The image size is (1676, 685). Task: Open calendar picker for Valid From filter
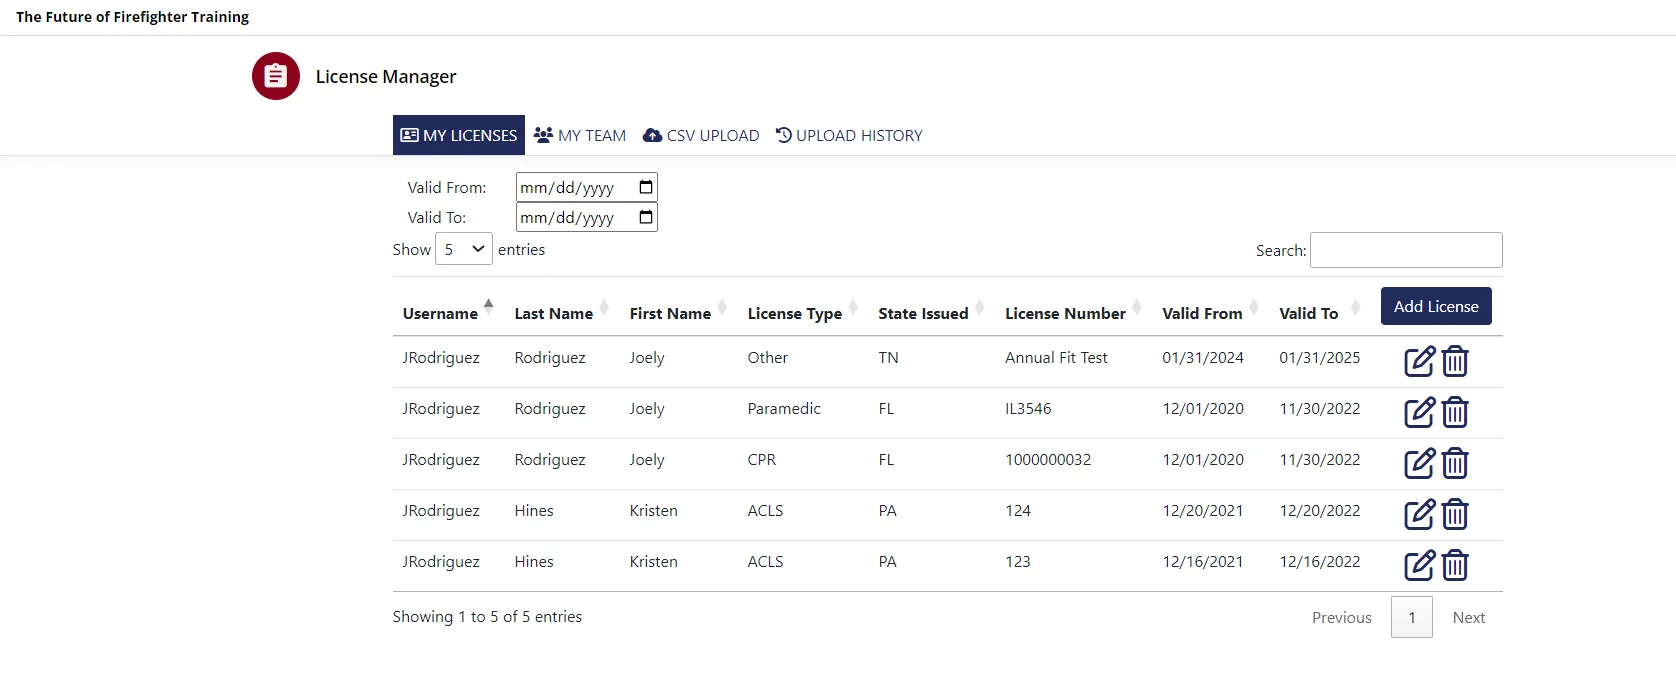(646, 187)
